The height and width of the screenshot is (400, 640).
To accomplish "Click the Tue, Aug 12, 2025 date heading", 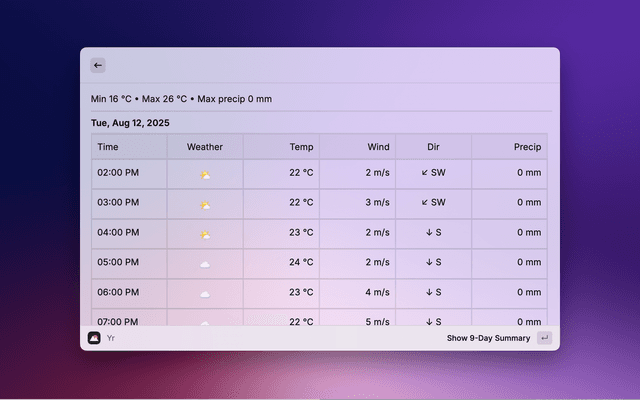I will [x=130, y=123].
